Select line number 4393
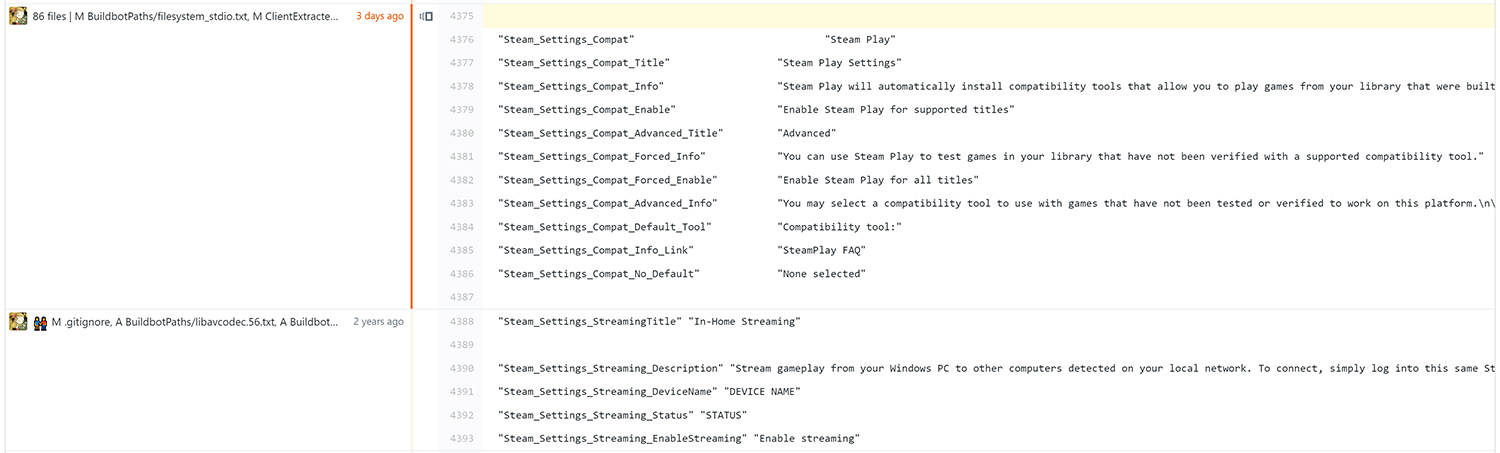This screenshot has width=1500, height=453. pos(462,439)
